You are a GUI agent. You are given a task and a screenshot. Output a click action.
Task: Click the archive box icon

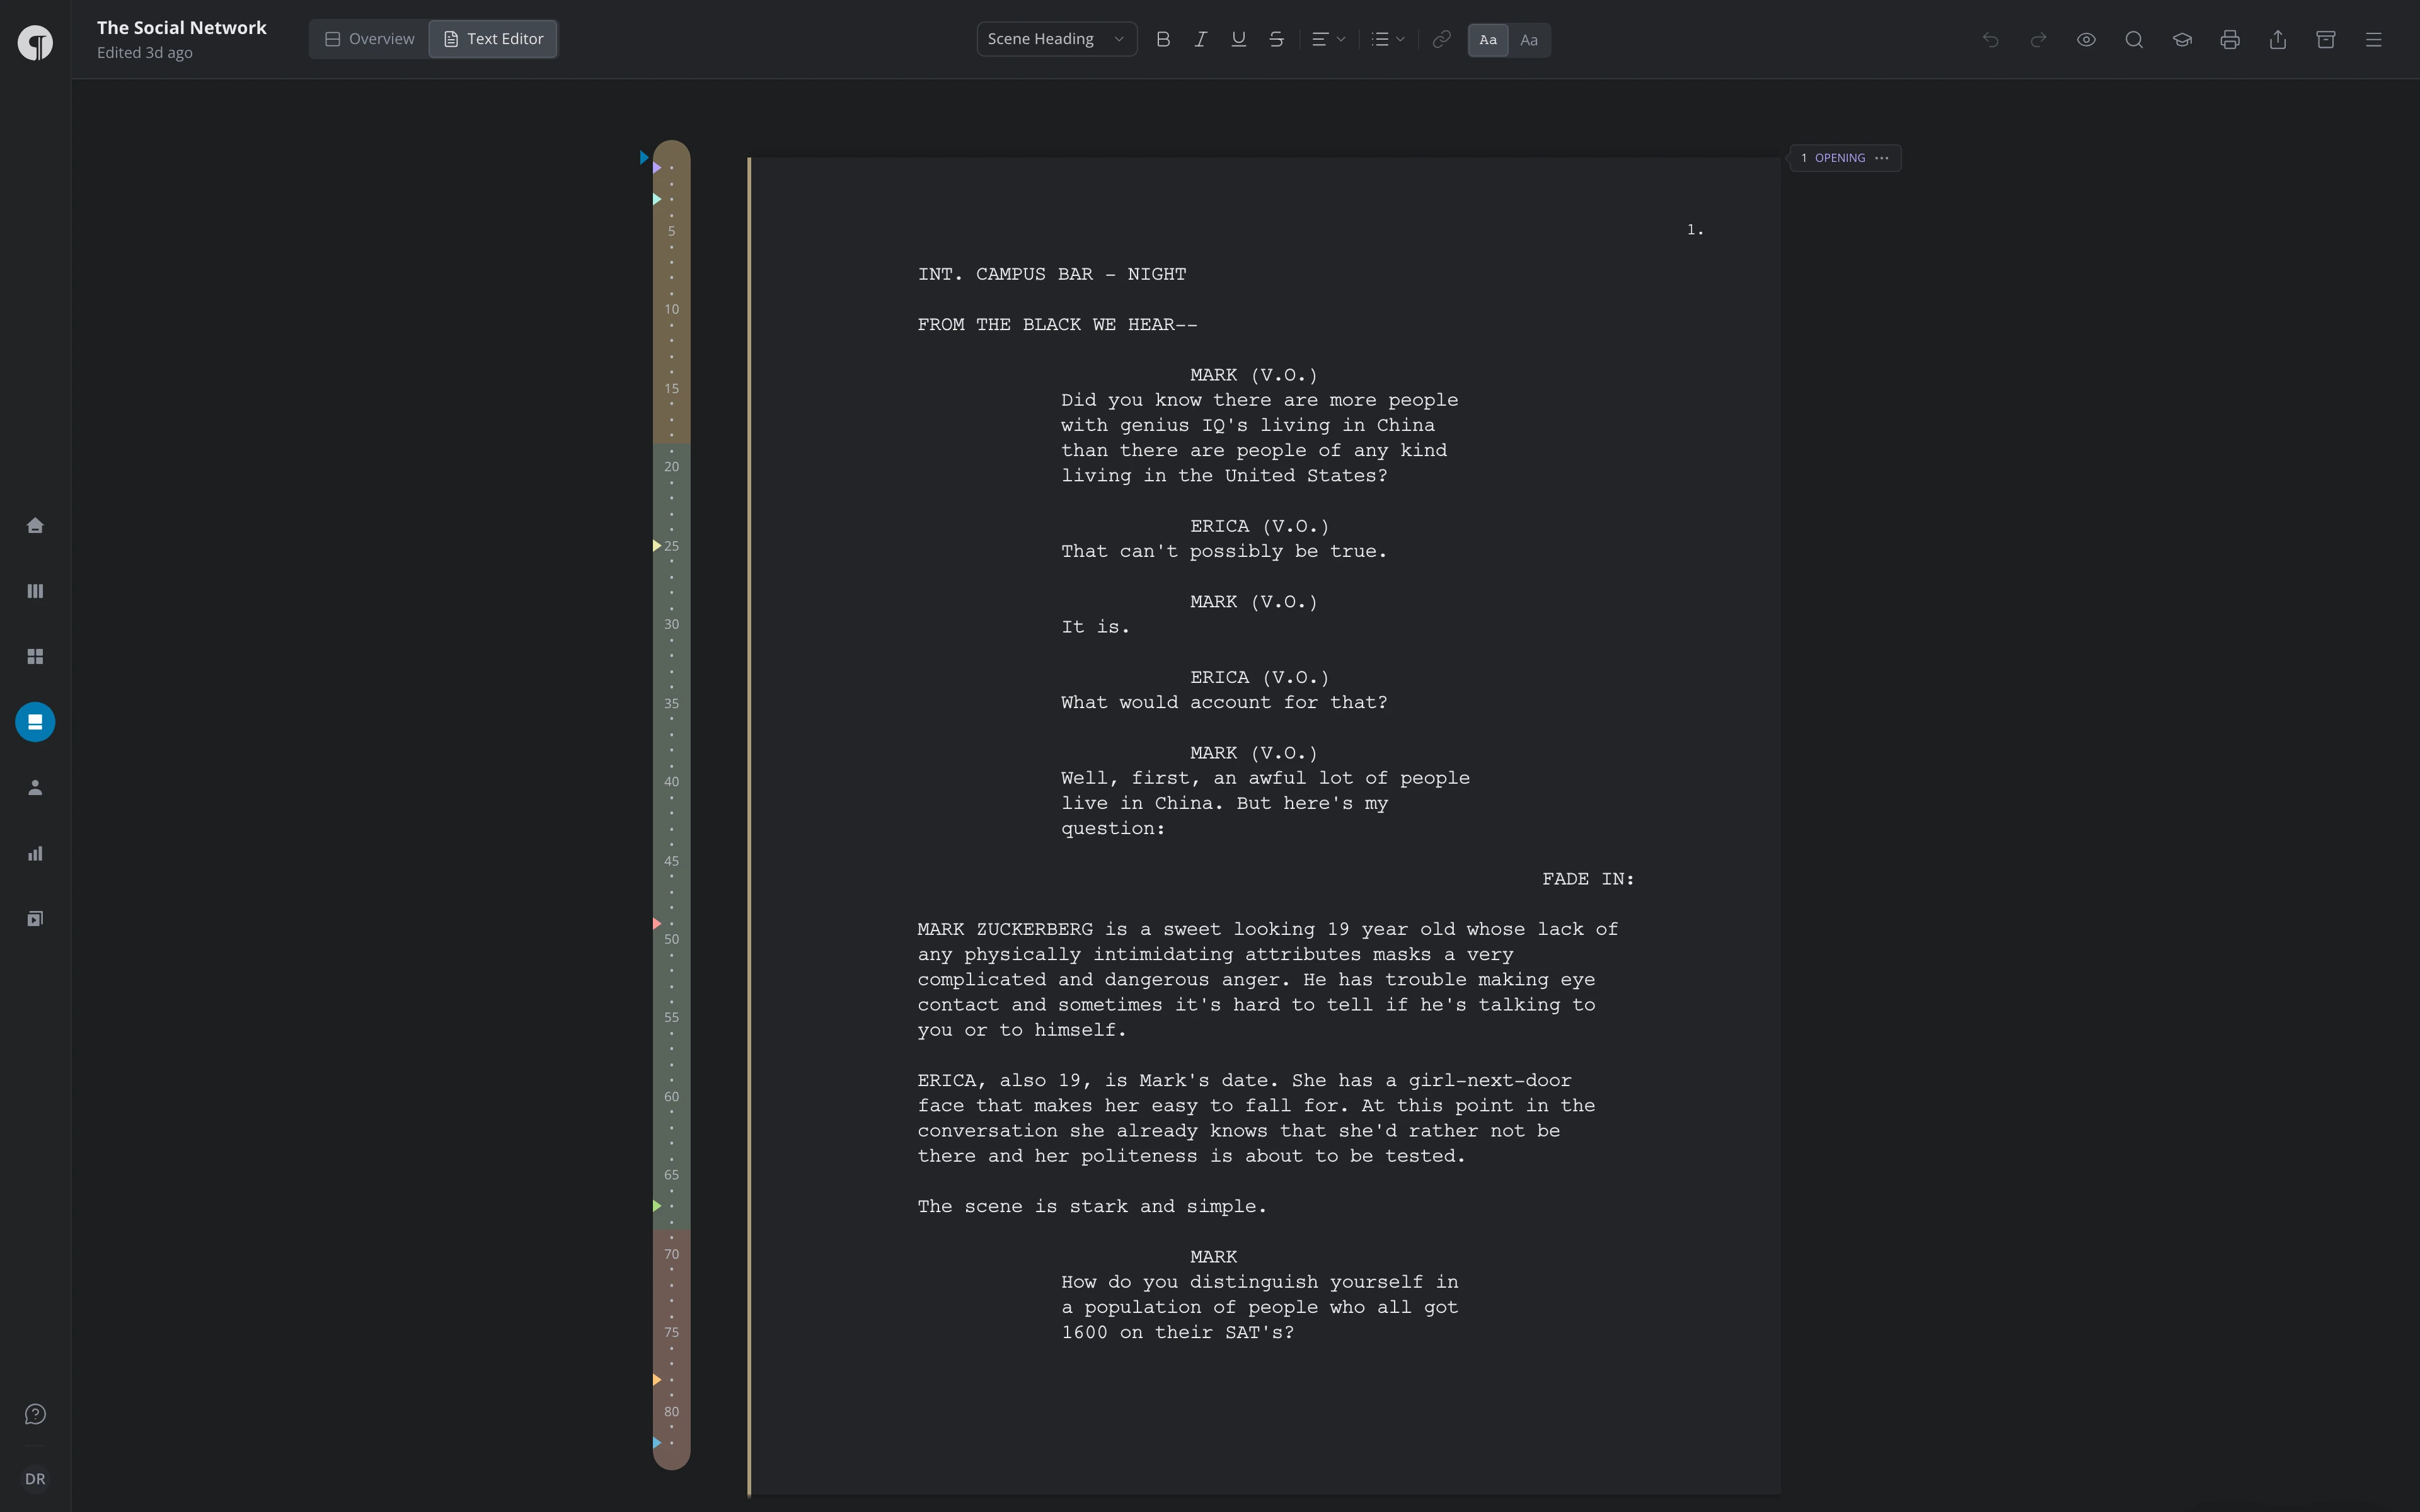pos(2326,39)
